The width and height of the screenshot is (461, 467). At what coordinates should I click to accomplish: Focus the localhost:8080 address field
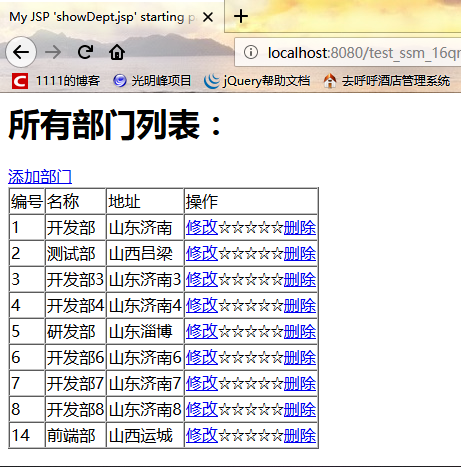coord(348,52)
